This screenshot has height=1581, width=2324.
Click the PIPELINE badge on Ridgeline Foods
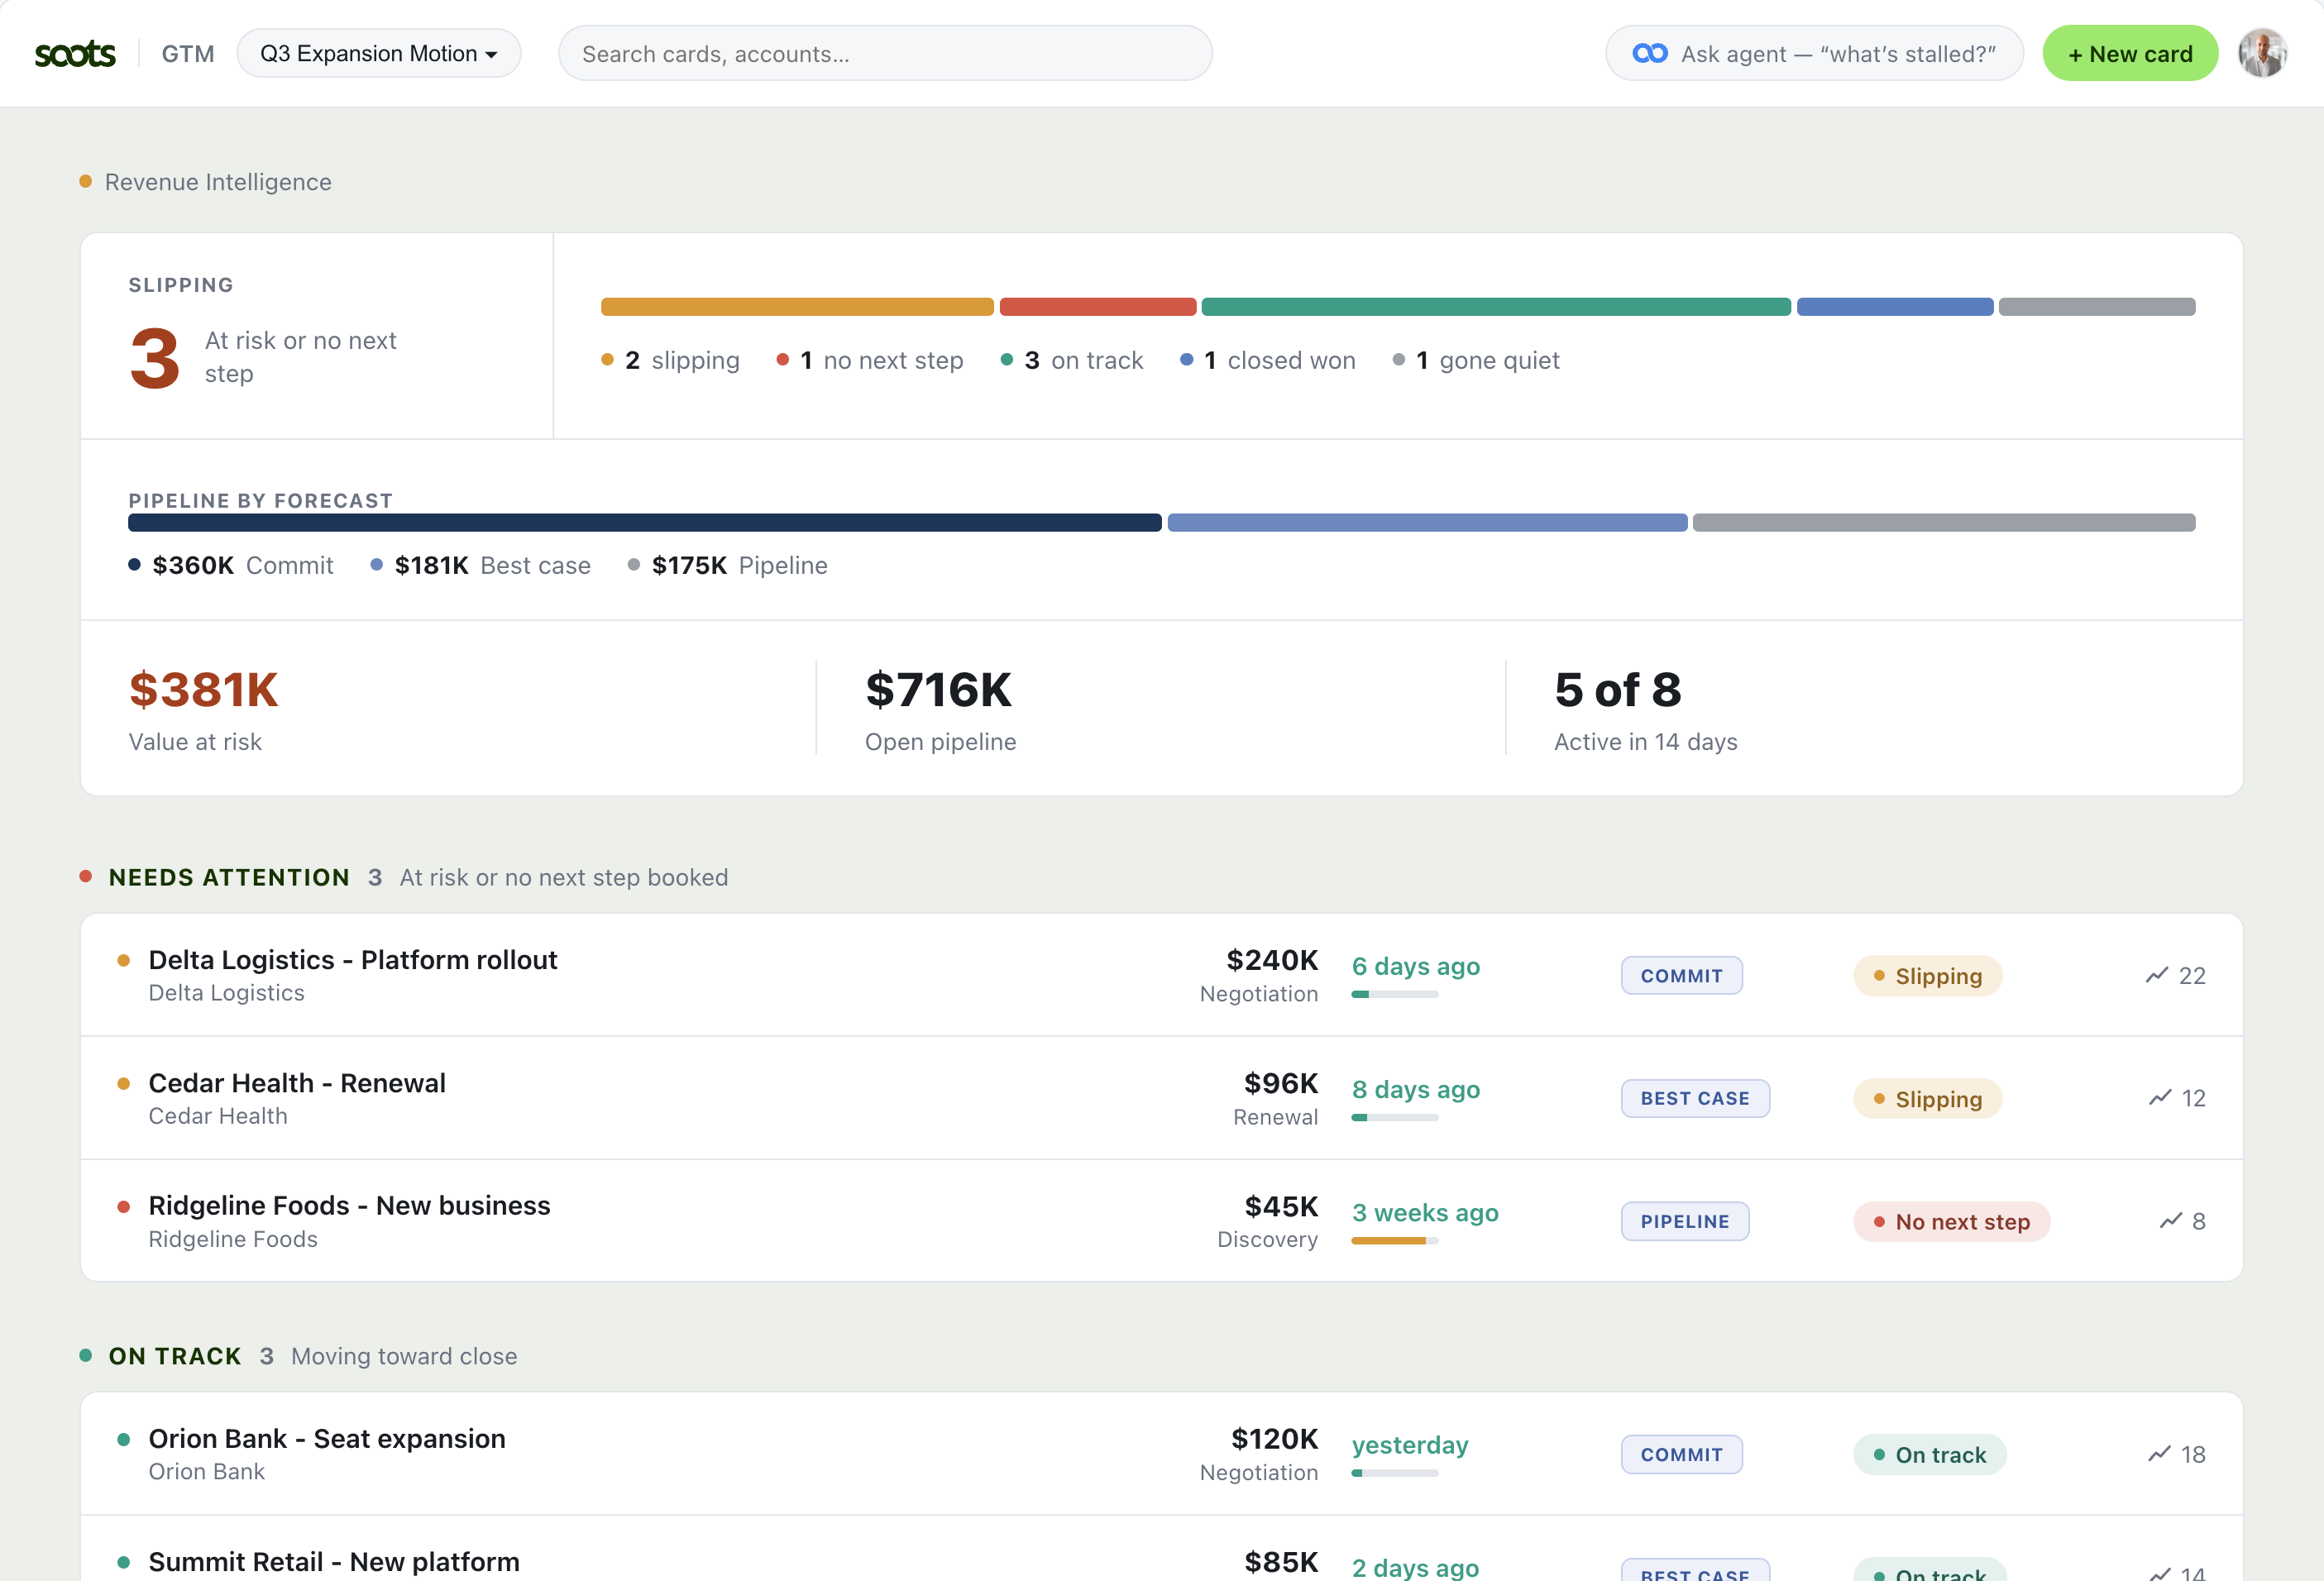[1685, 1222]
